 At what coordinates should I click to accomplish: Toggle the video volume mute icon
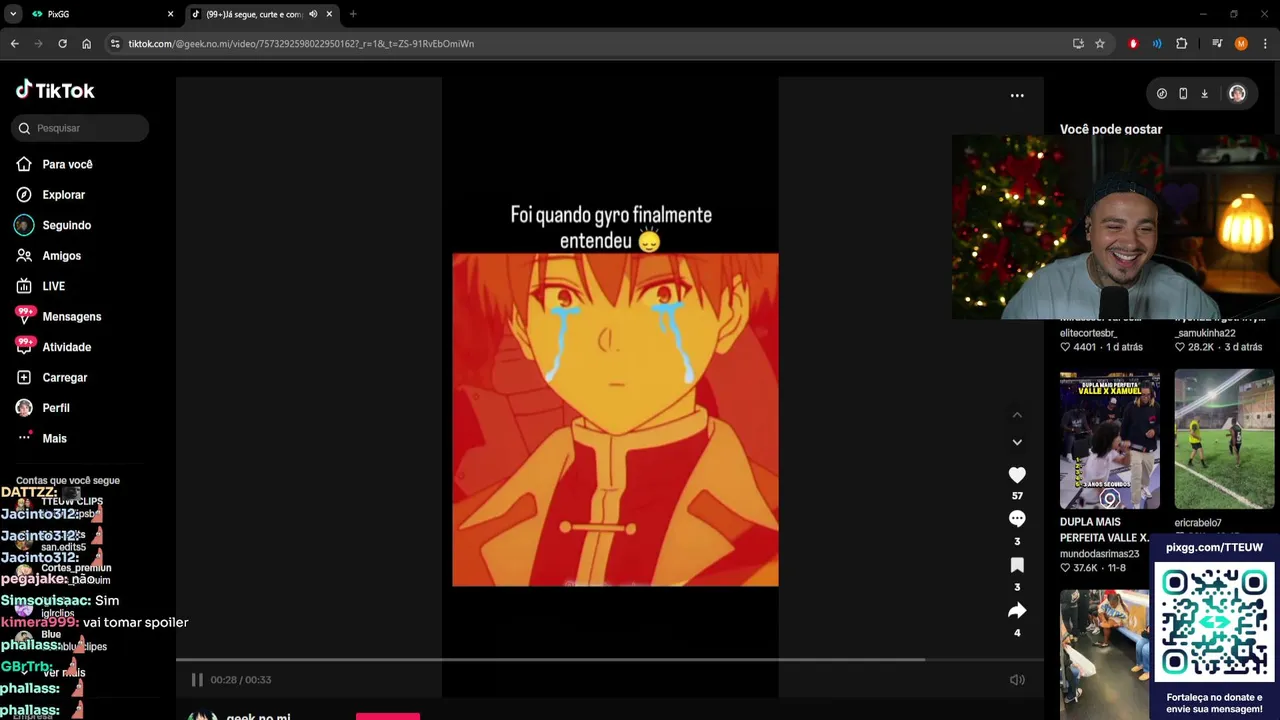(x=1017, y=680)
